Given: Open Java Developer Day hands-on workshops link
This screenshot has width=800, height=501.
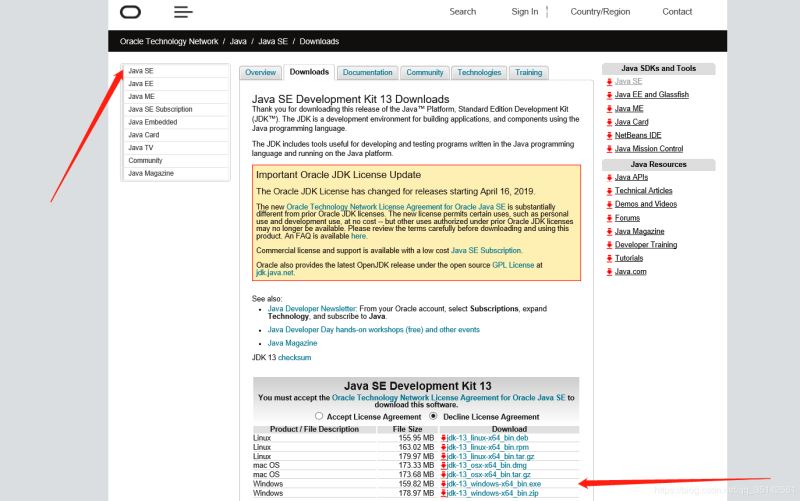Looking at the screenshot, I should pyautogui.click(x=373, y=330).
